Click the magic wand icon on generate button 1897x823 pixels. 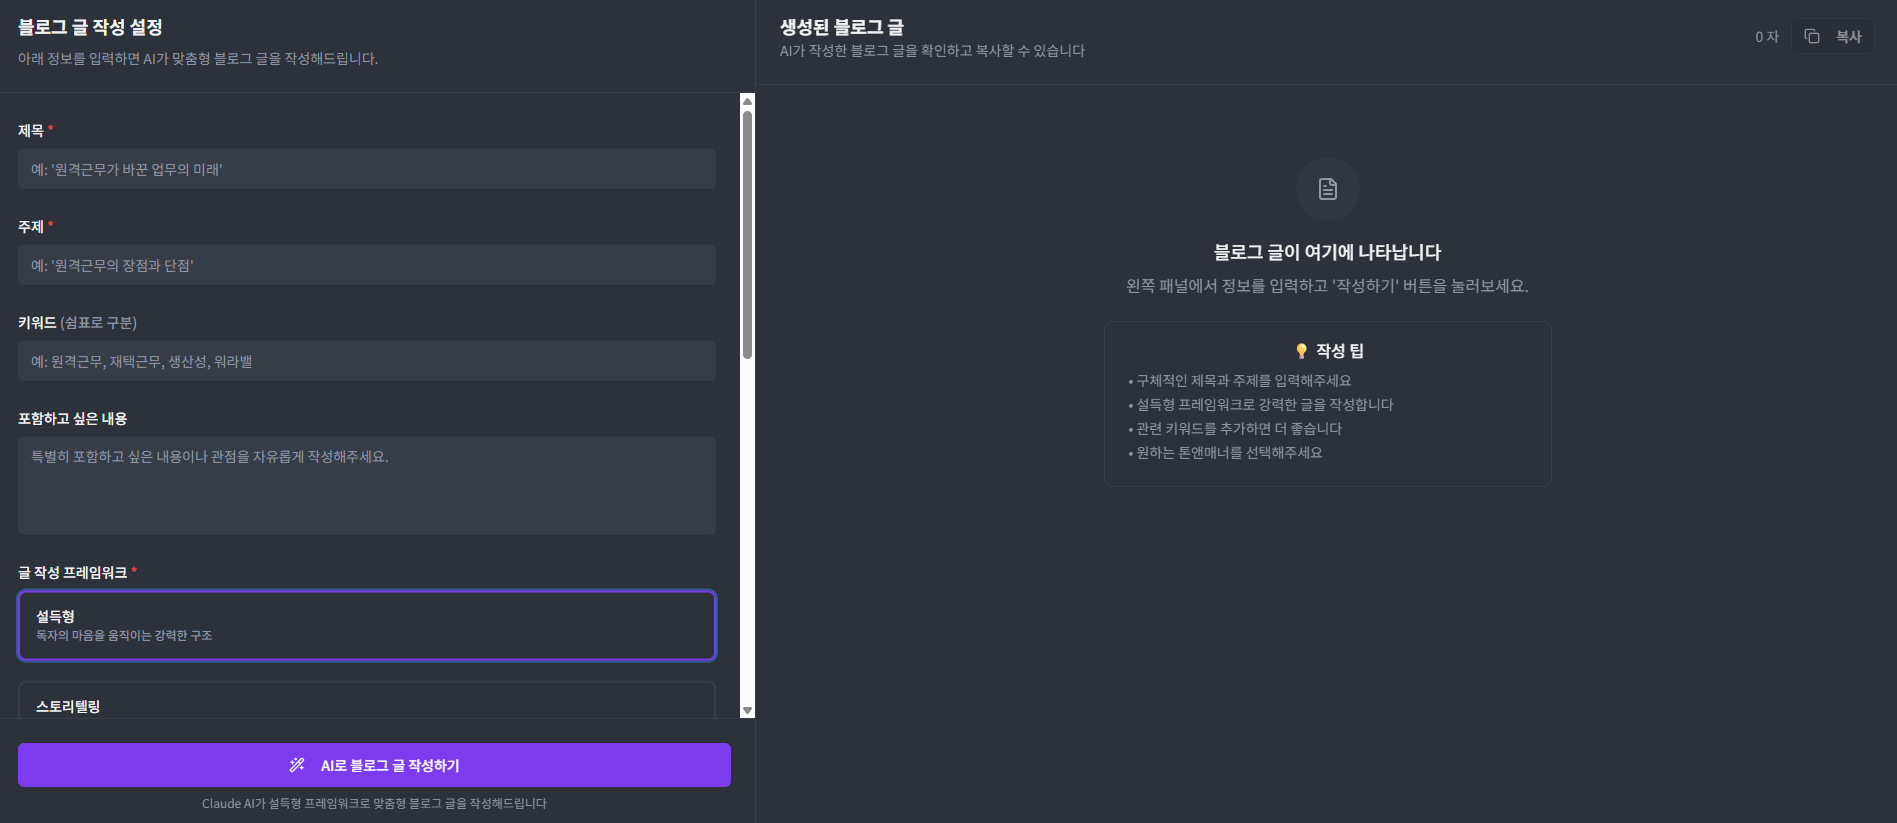[297, 765]
